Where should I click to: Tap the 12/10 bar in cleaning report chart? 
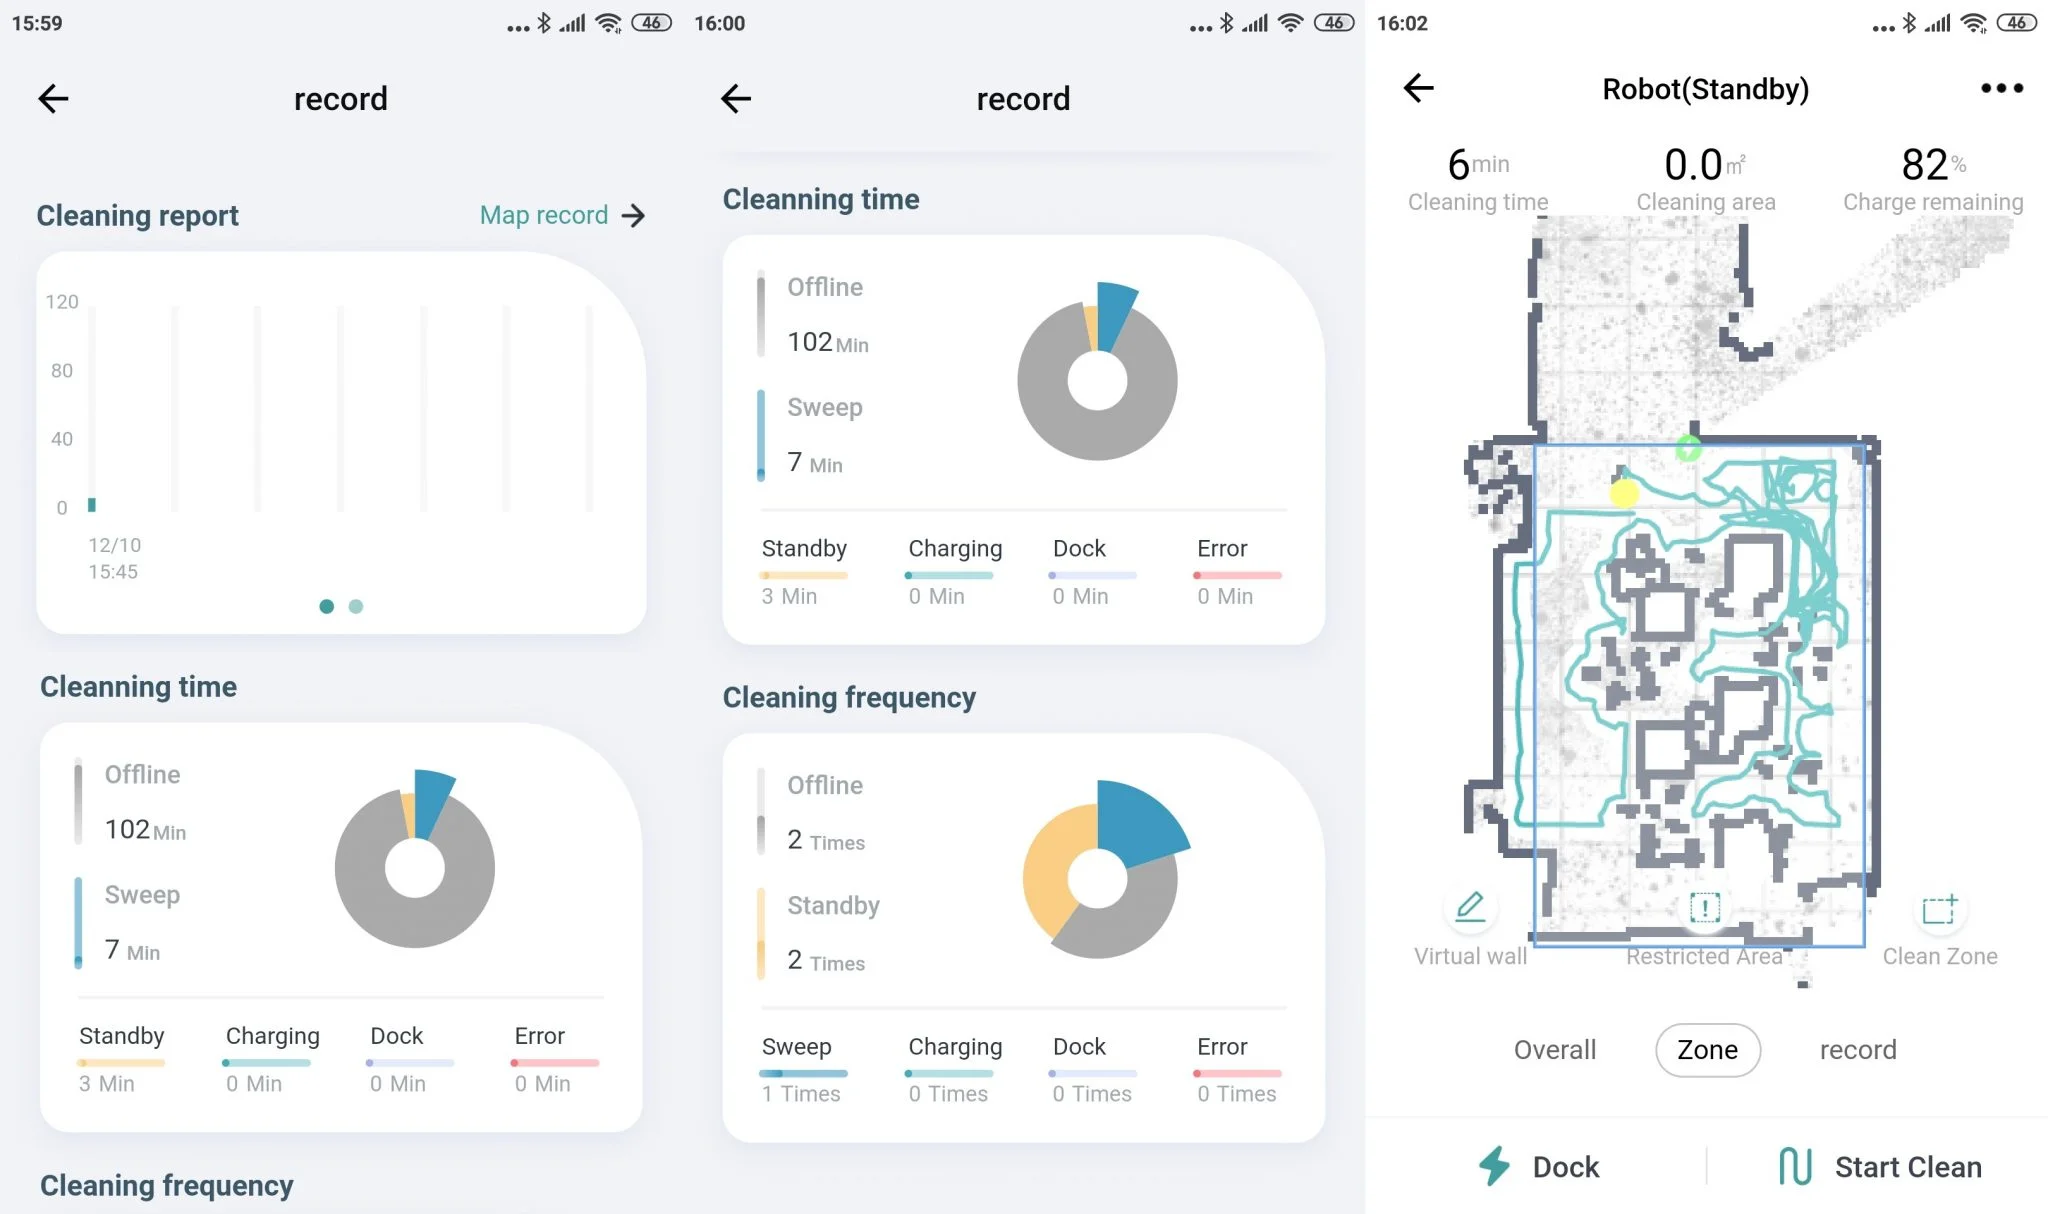92,504
